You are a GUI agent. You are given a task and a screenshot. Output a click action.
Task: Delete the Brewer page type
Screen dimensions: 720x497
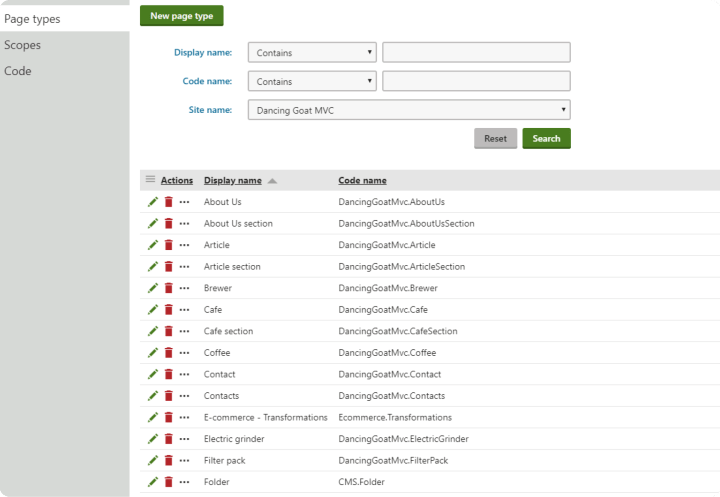click(x=169, y=288)
